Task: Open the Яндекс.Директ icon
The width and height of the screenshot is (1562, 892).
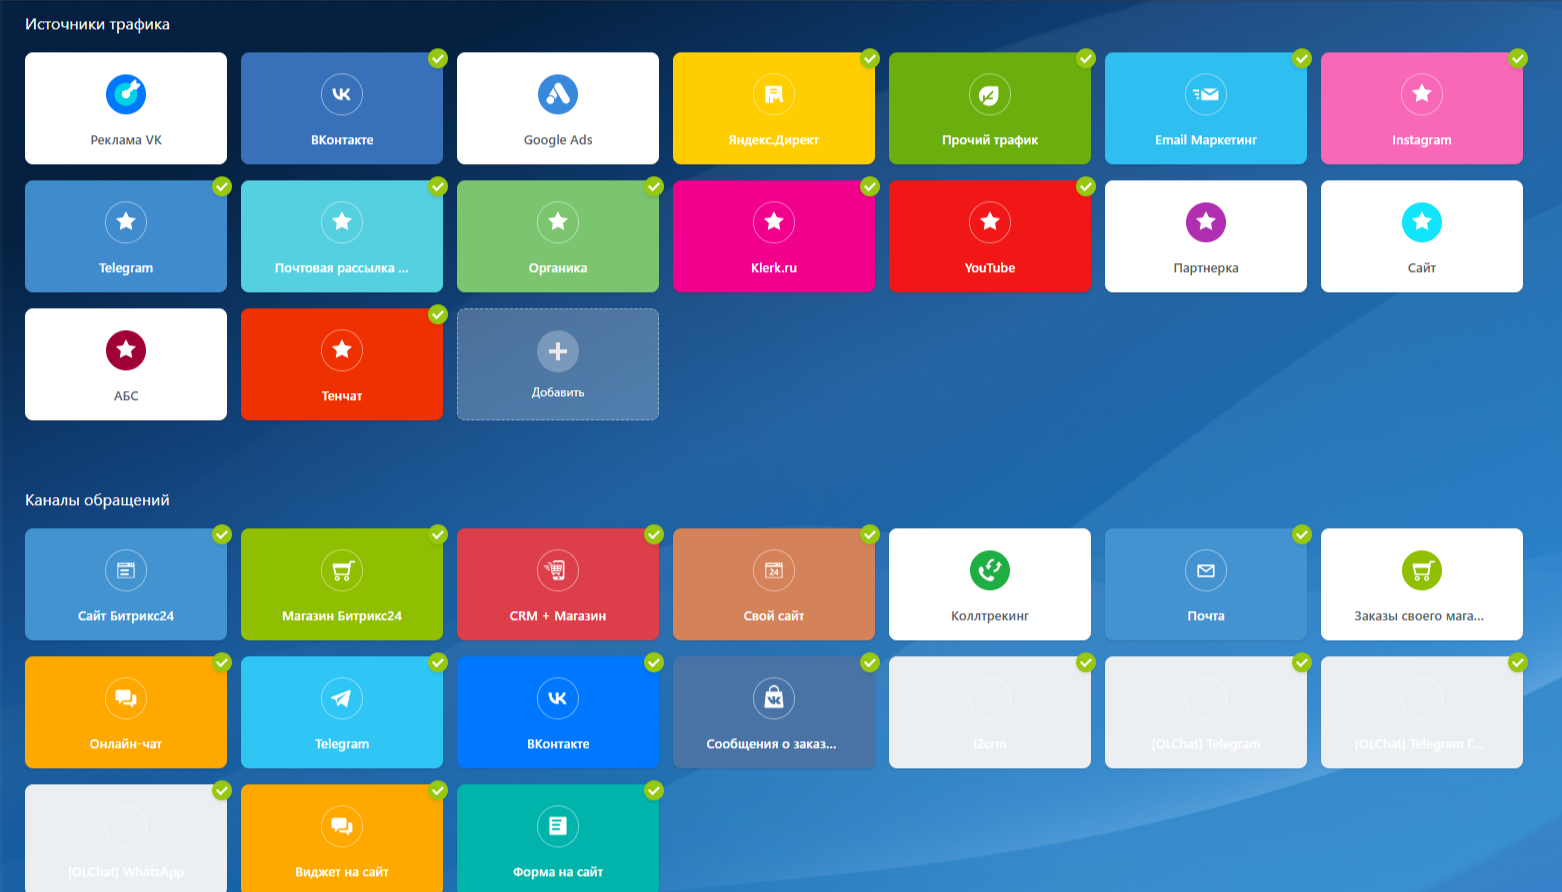Action: click(774, 94)
